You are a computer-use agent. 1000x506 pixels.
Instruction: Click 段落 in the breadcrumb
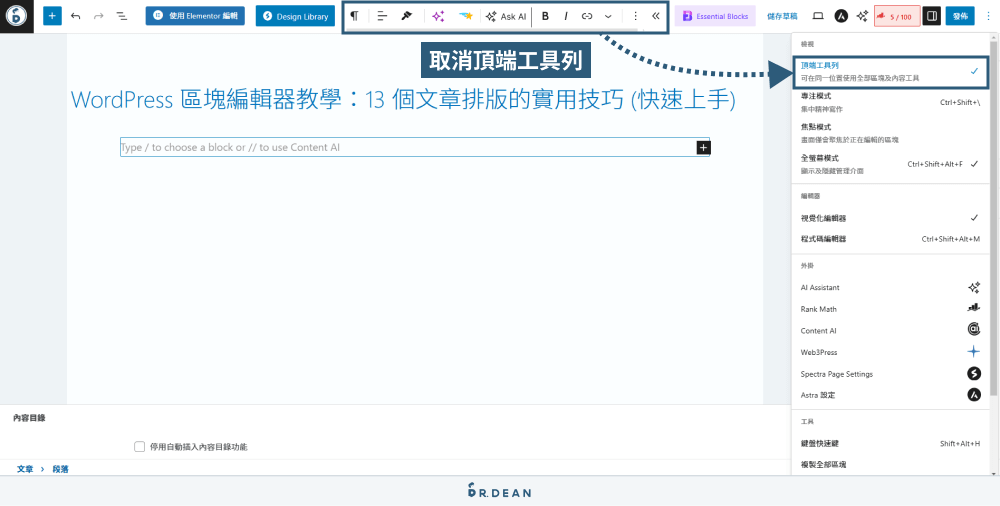tap(61, 469)
